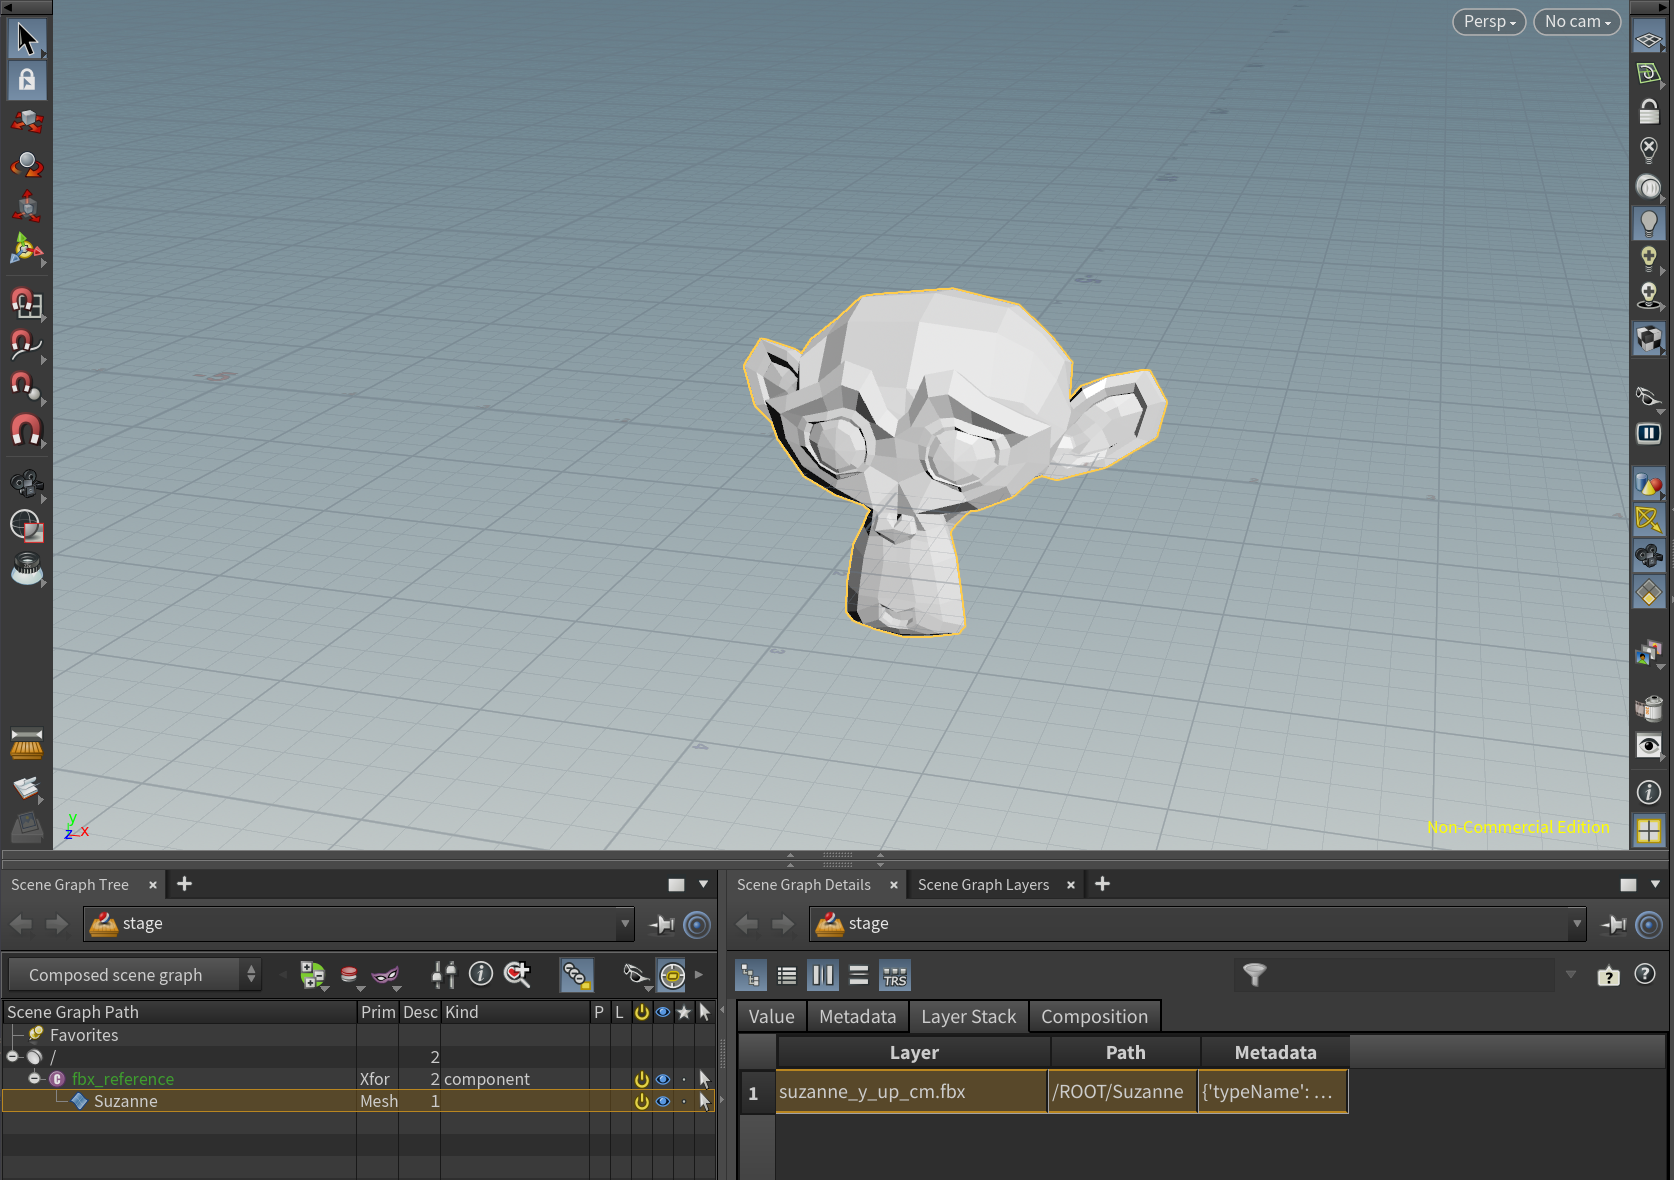Click the info icon in Scene Graph Tree toolbar
The height and width of the screenshot is (1180, 1674).
coord(481,973)
